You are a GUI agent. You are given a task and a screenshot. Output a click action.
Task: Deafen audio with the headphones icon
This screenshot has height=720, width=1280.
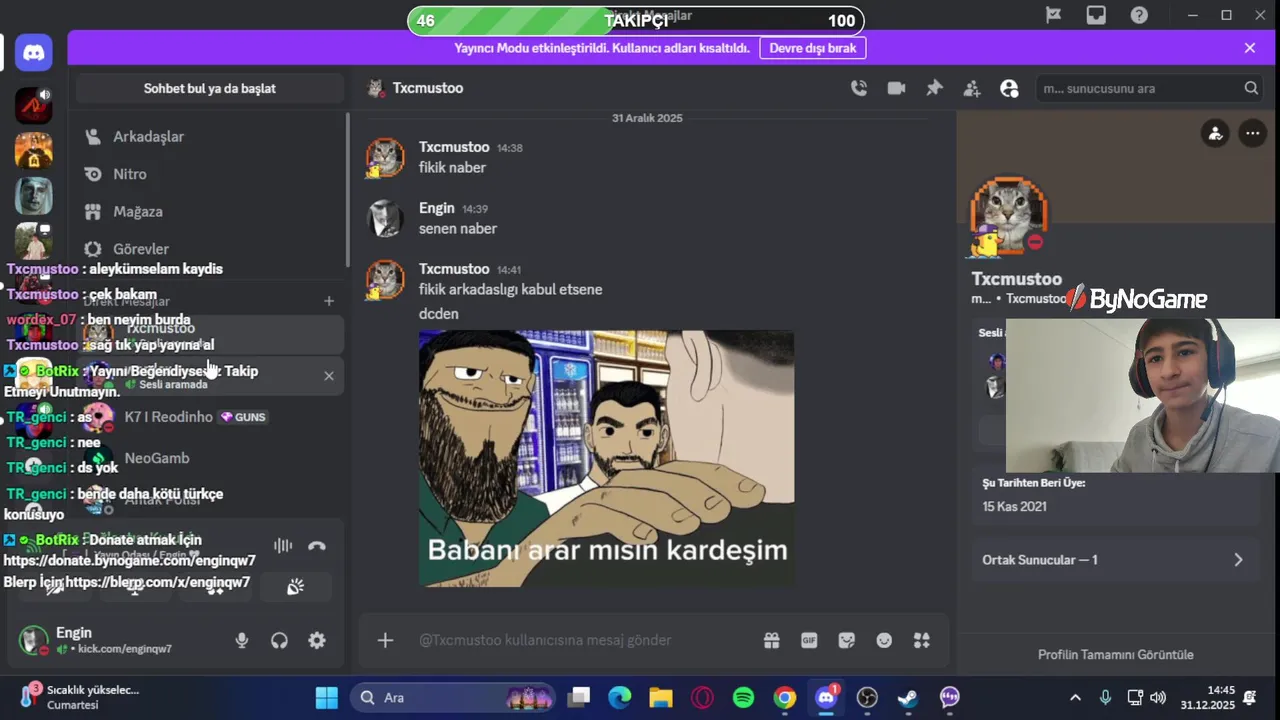(x=279, y=641)
